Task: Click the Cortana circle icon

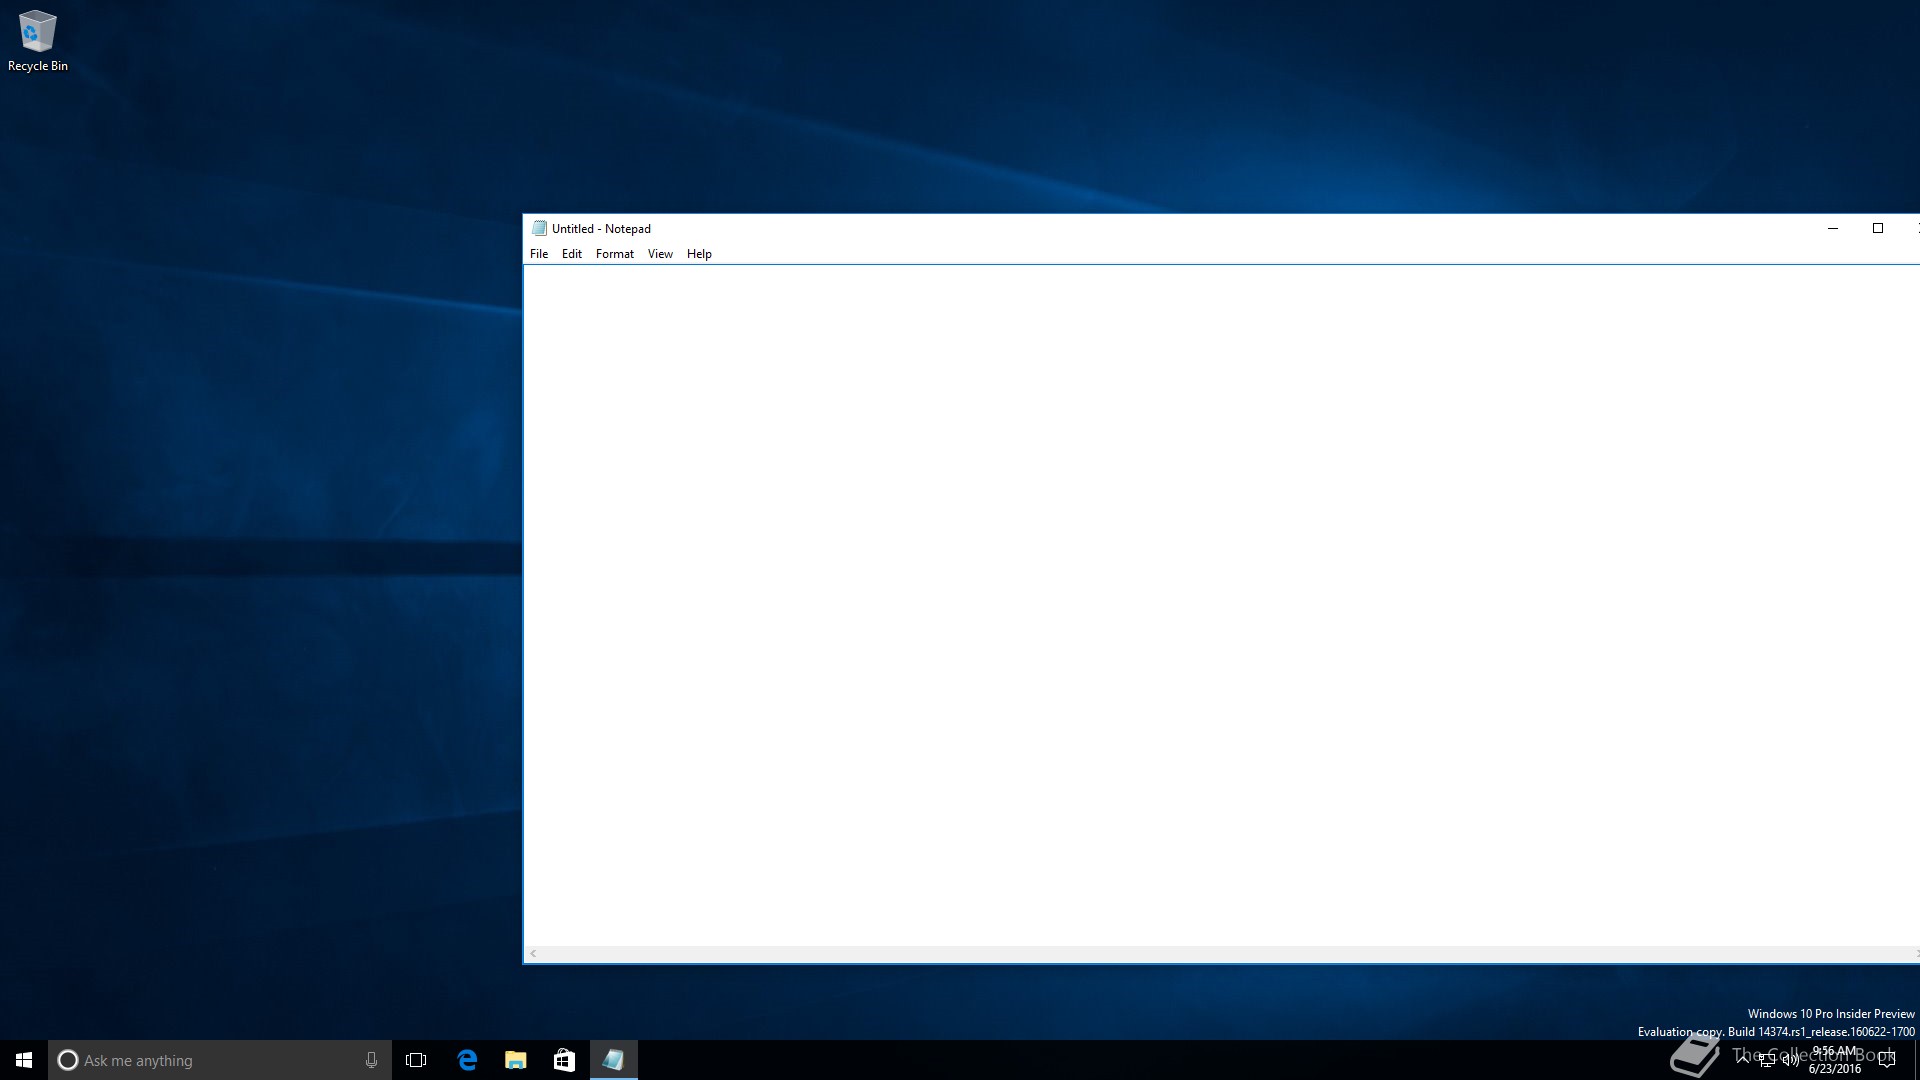Action: [67, 1060]
